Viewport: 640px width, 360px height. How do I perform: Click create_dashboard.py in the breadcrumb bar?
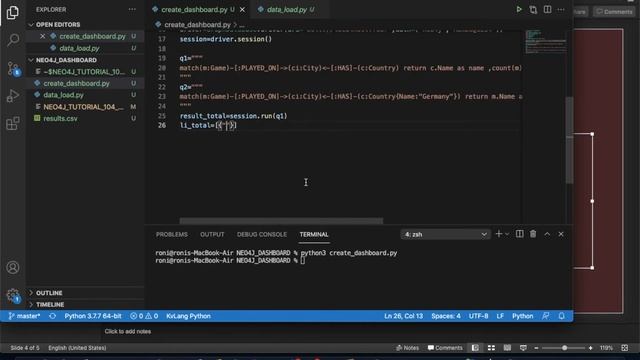(197, 25)
